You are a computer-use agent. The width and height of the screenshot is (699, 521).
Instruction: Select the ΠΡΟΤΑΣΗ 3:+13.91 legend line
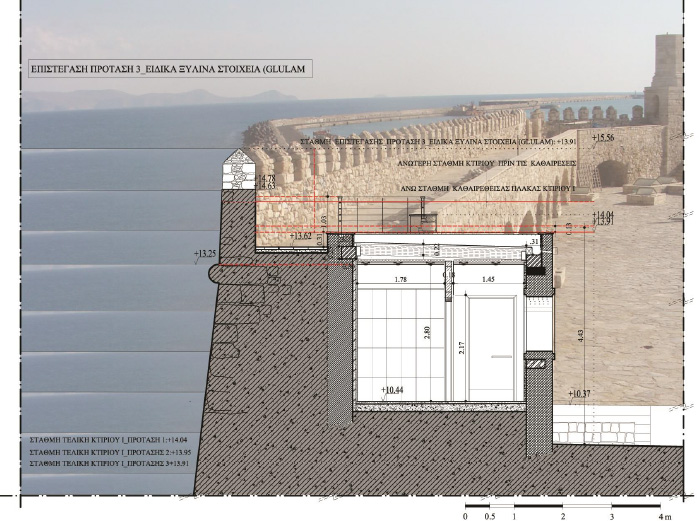[x=97, y=464]
